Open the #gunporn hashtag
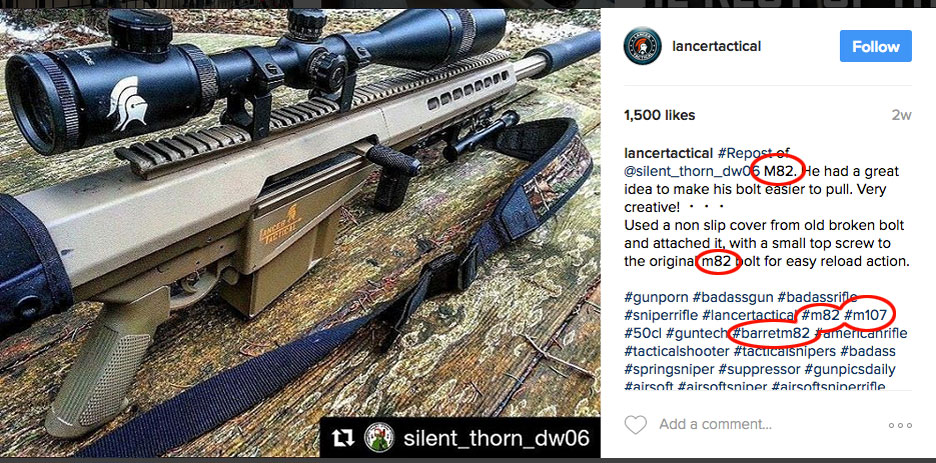Viewport: 936px width, 463px height. coord(656,297)
